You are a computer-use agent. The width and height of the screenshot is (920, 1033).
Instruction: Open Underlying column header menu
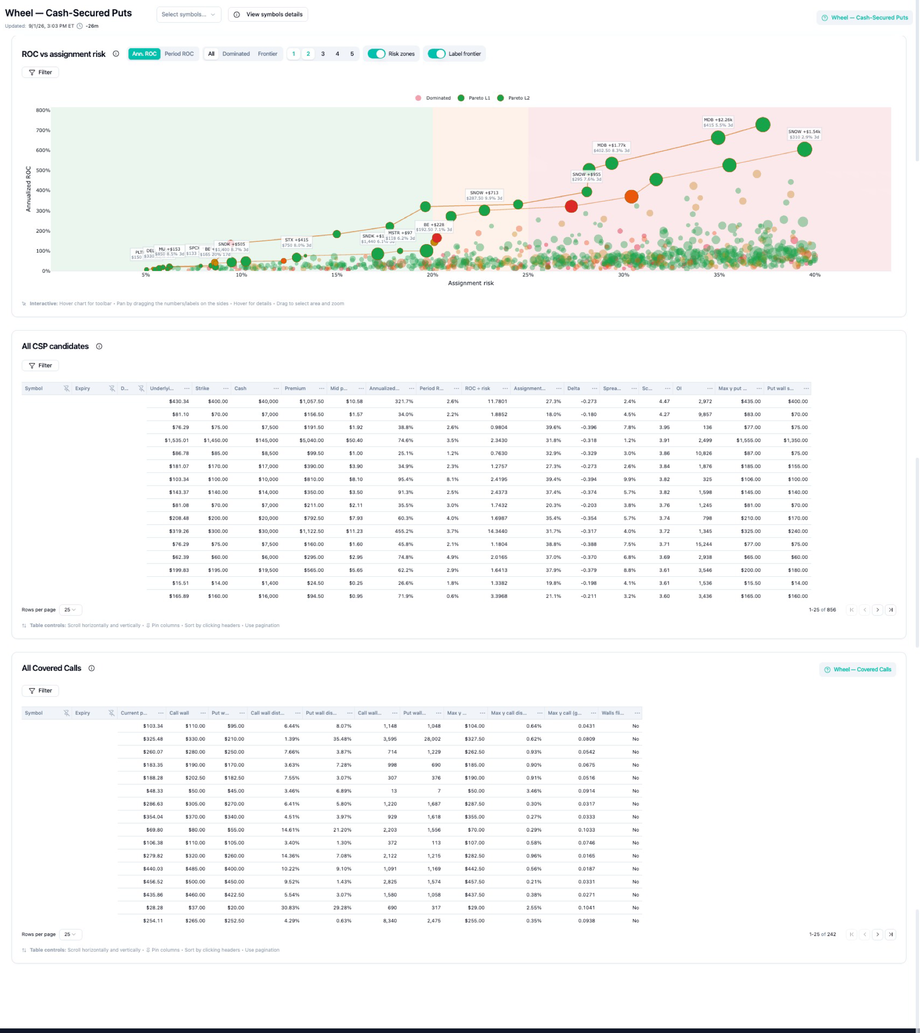(x=187, y=389)
